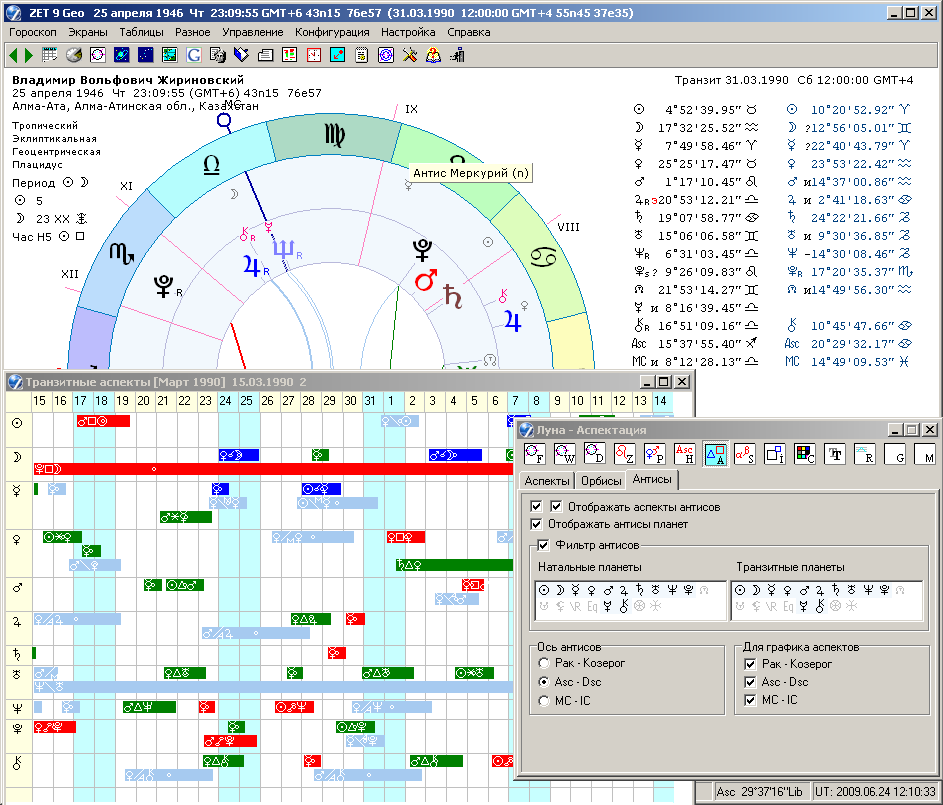Switch to the 'Аспекты' tab
The image size is (943, 805).
547,481
